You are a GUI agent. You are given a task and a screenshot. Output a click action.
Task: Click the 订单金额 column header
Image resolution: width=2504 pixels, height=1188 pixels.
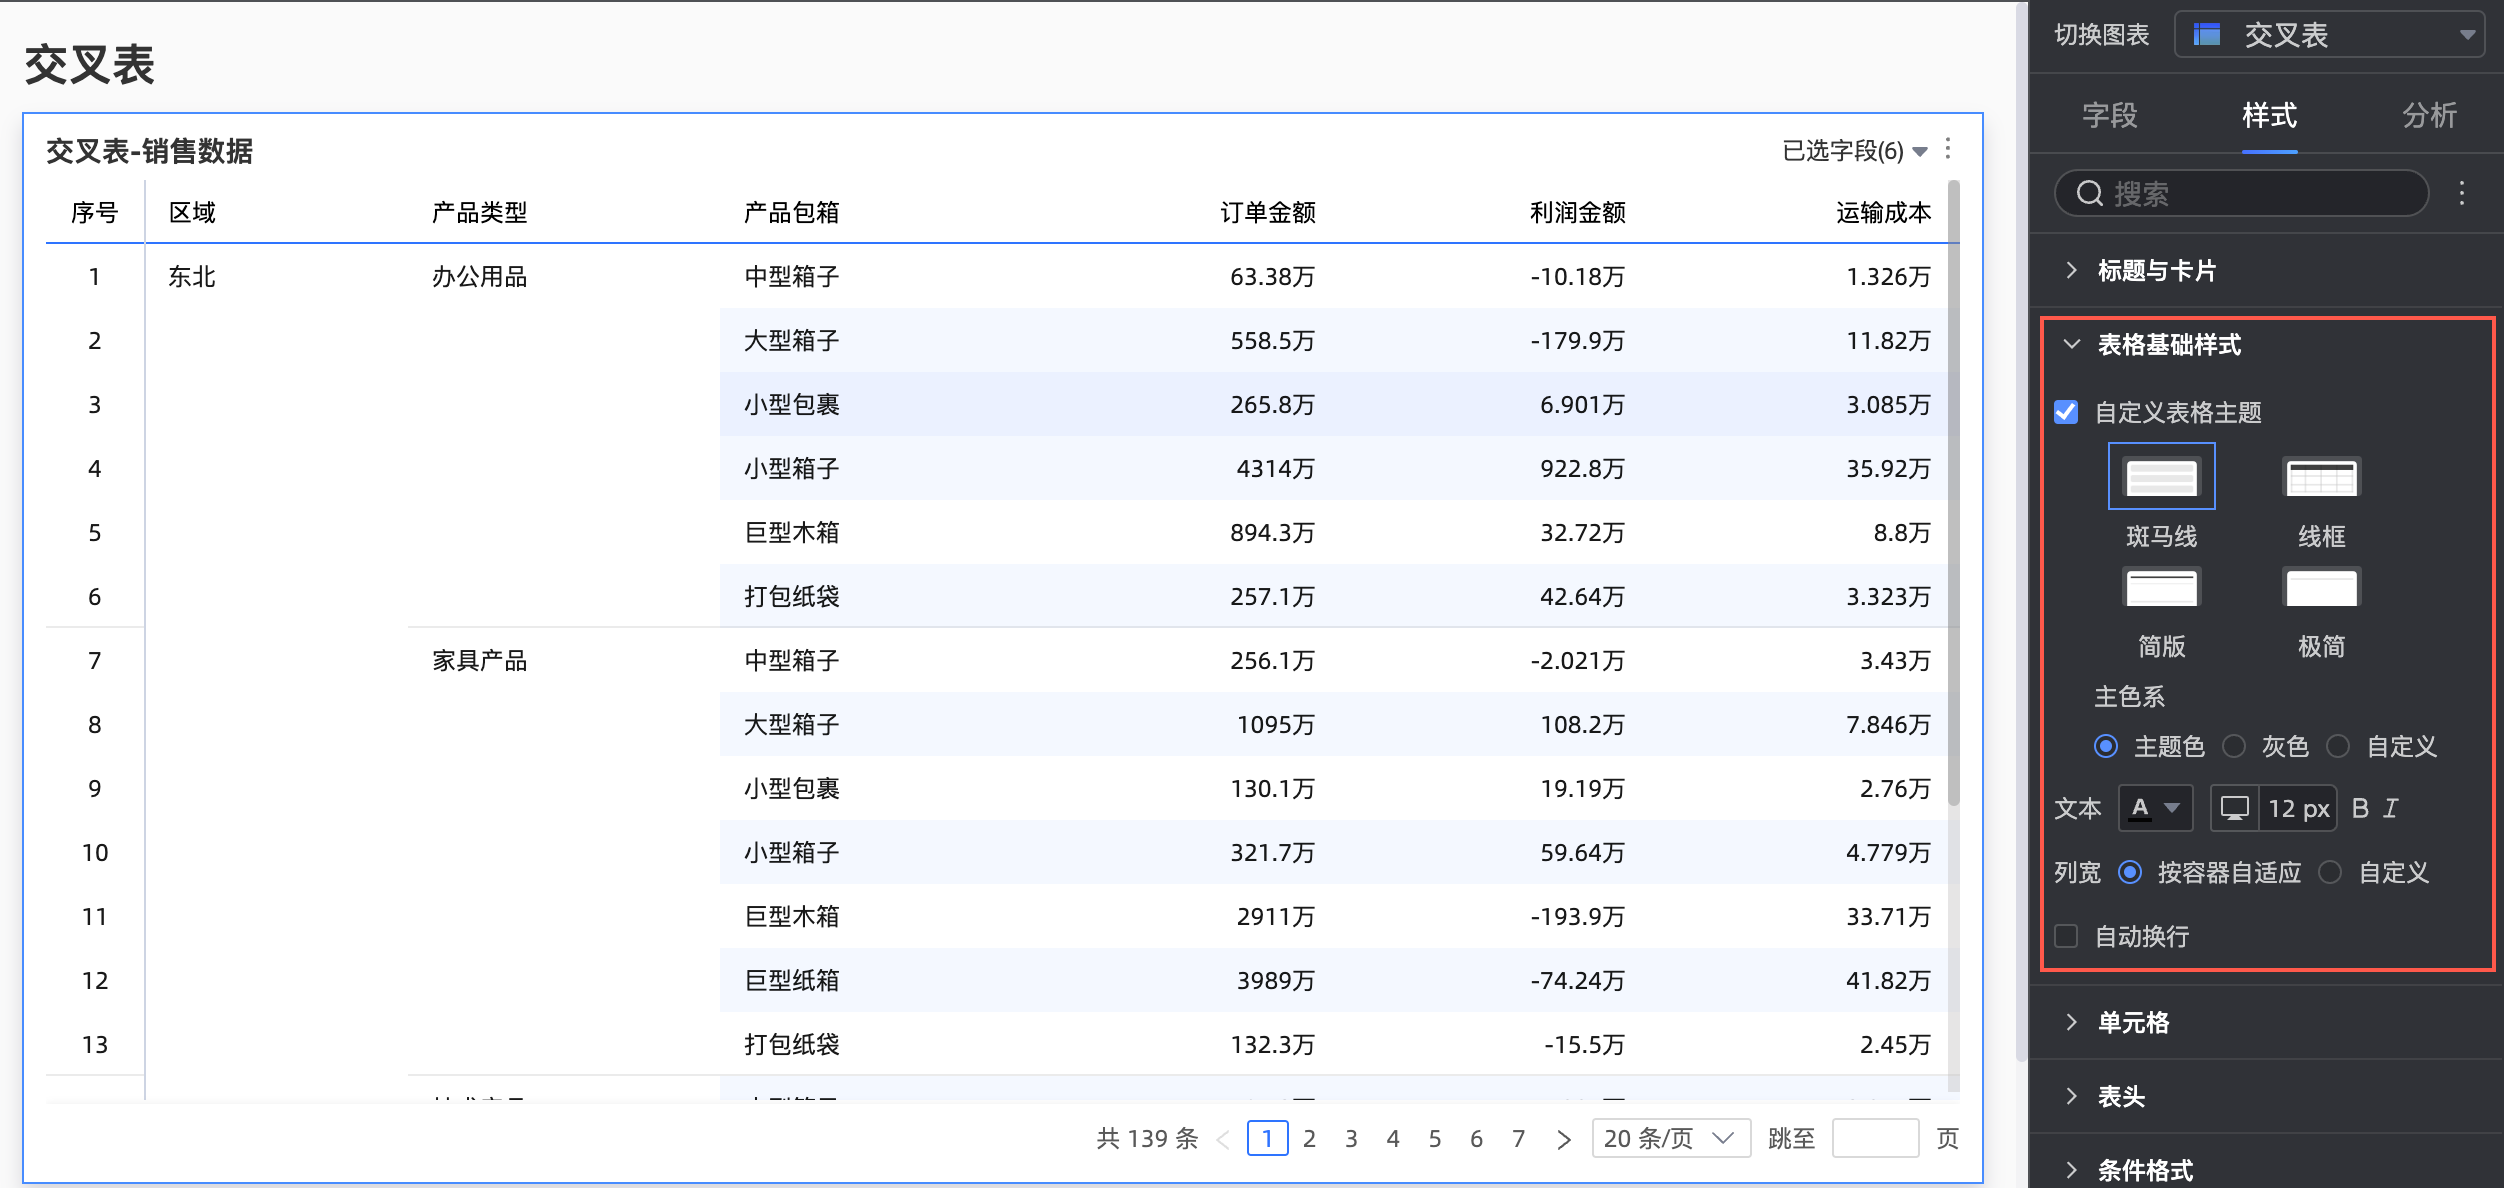coord(1267,212)
